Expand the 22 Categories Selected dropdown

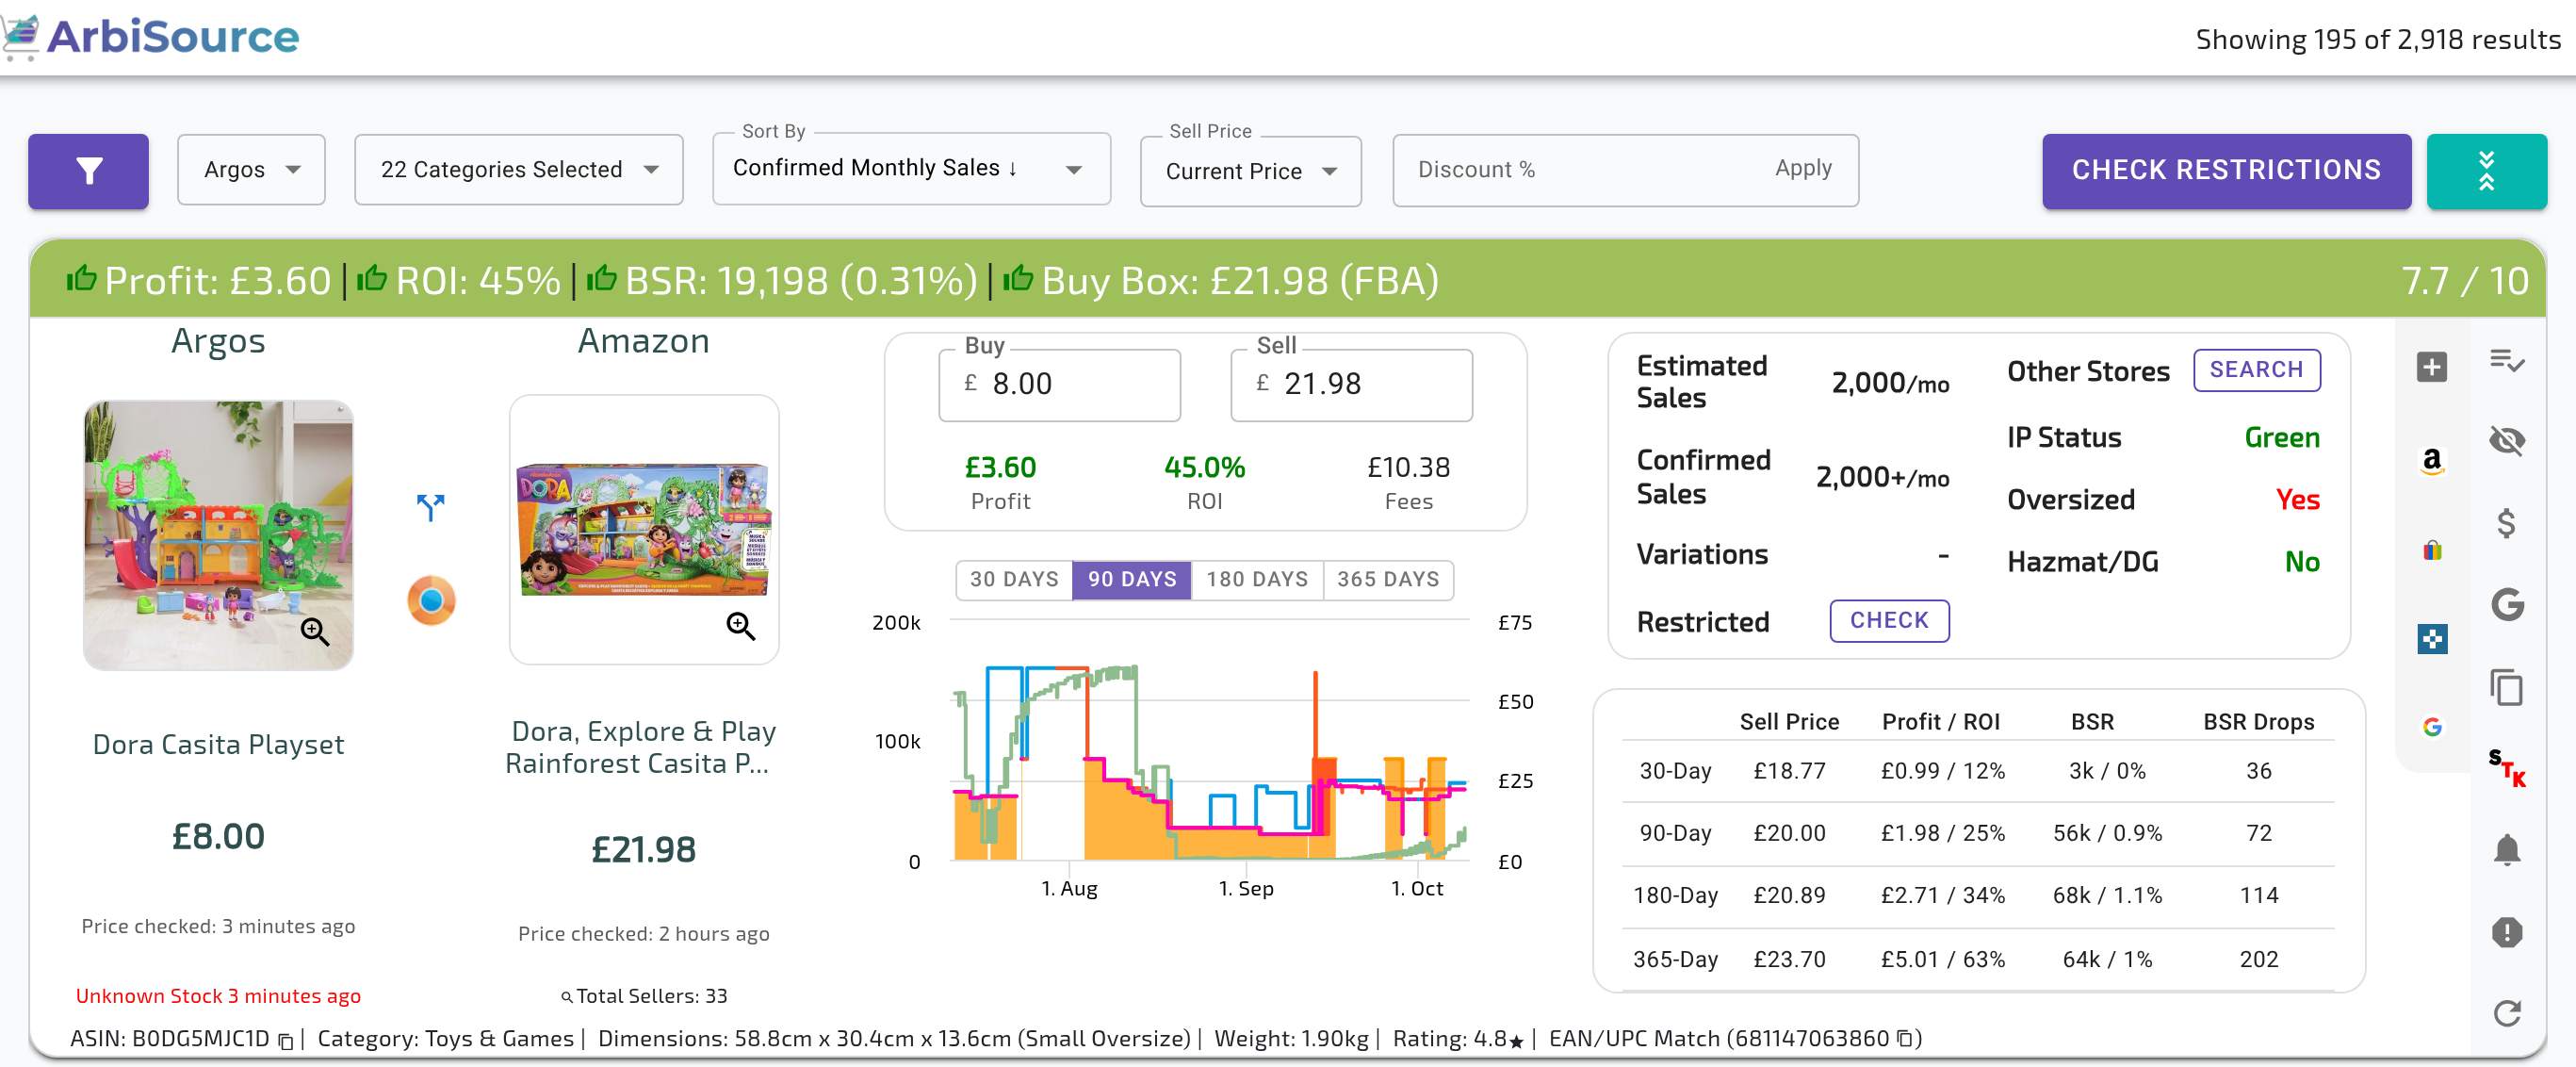point(518,170)
